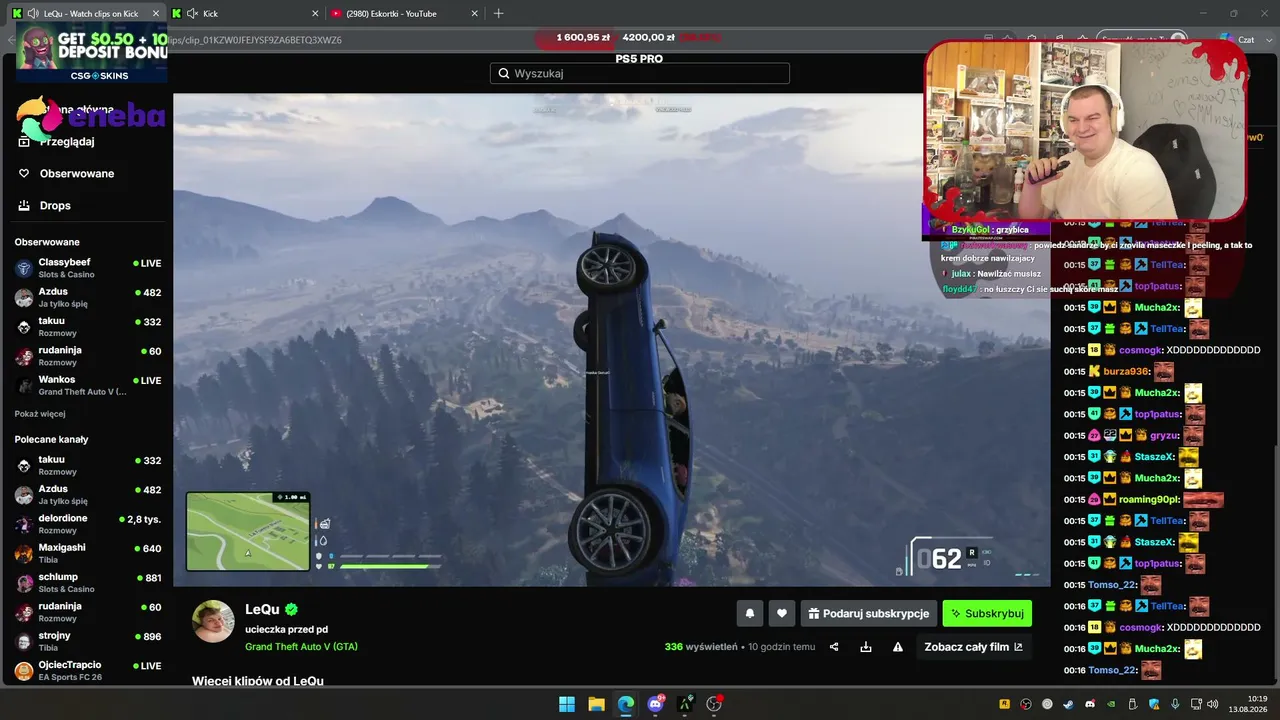Click the clip title ucieczka przed pd
Image resolution: width=1280 pixels, height=720 pixels.
point(286,629)
